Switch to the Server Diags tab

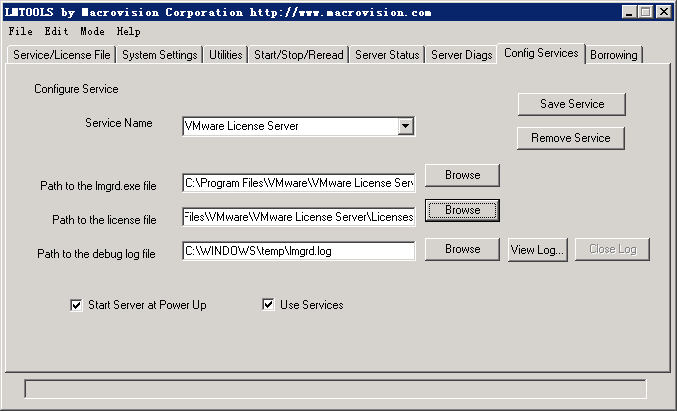point(461,55)
